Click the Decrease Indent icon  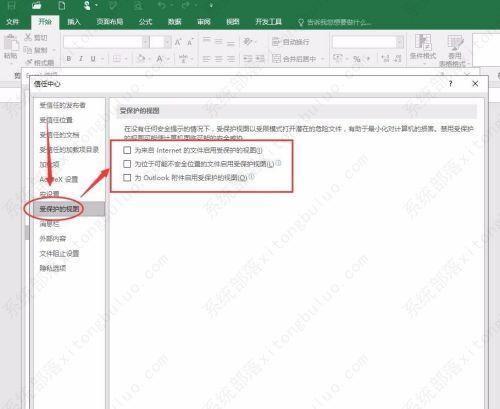(248, 59)
